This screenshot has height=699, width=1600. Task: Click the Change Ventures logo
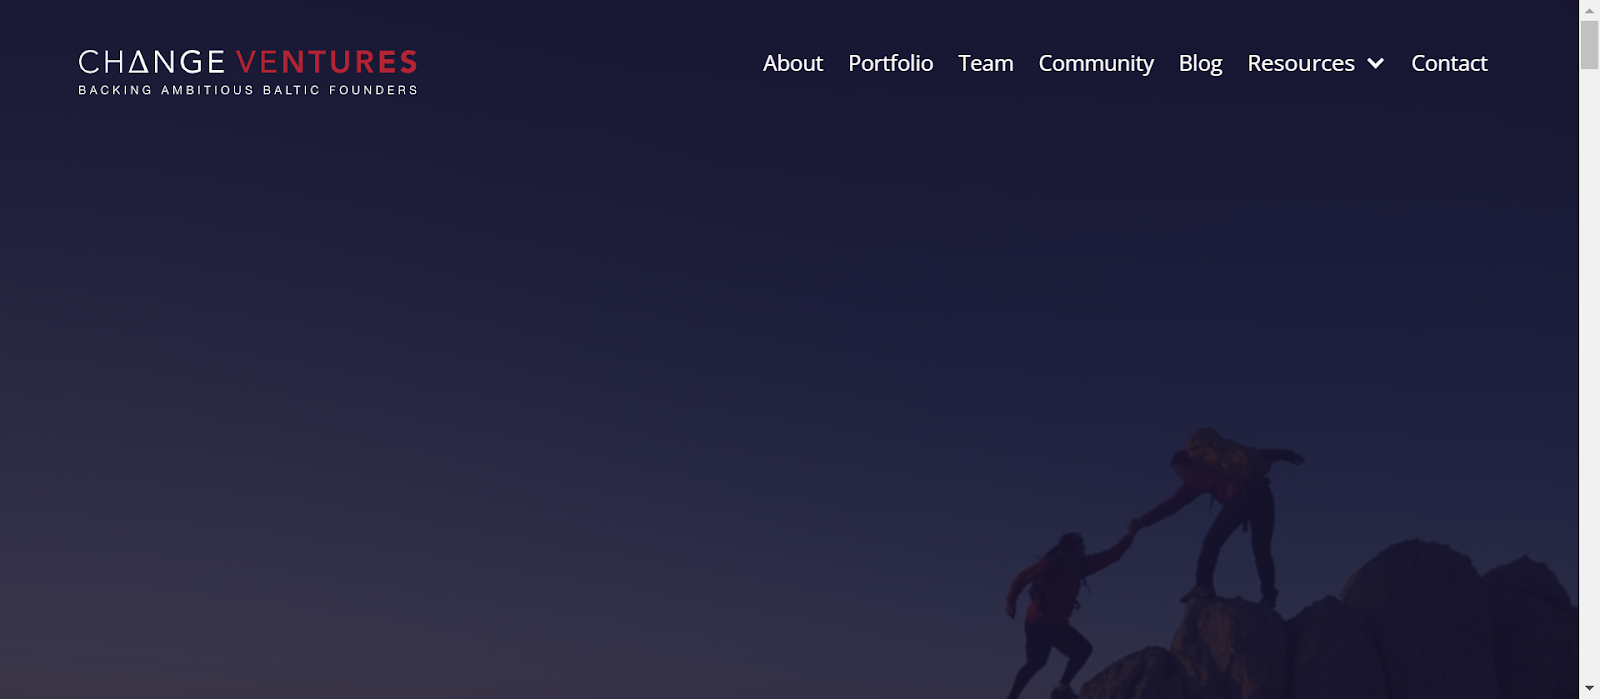(248, 72)
